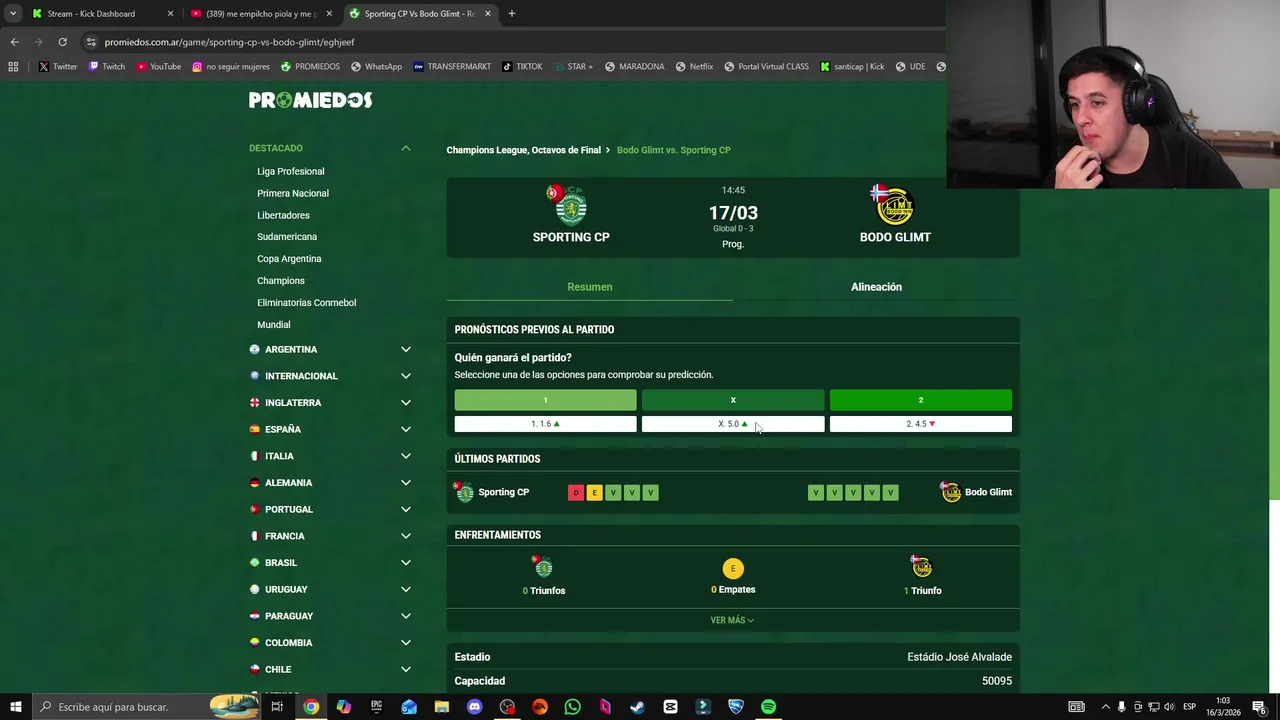Image resolution: width=1280 pixels, height=720 pixels.
Task: Open Epic Games launcher from taskbar
Action: tap(376, 707)
